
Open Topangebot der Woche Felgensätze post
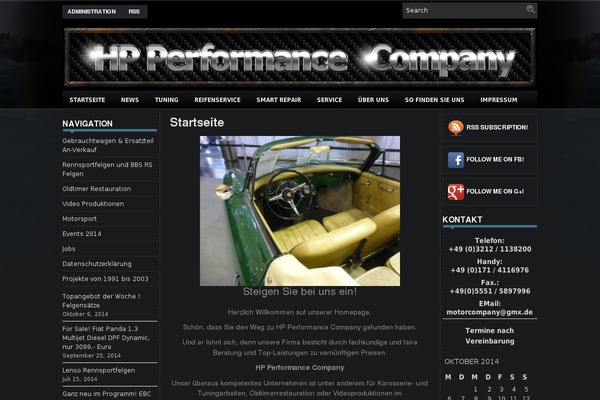pyautogui.click(x=101, y=301)
